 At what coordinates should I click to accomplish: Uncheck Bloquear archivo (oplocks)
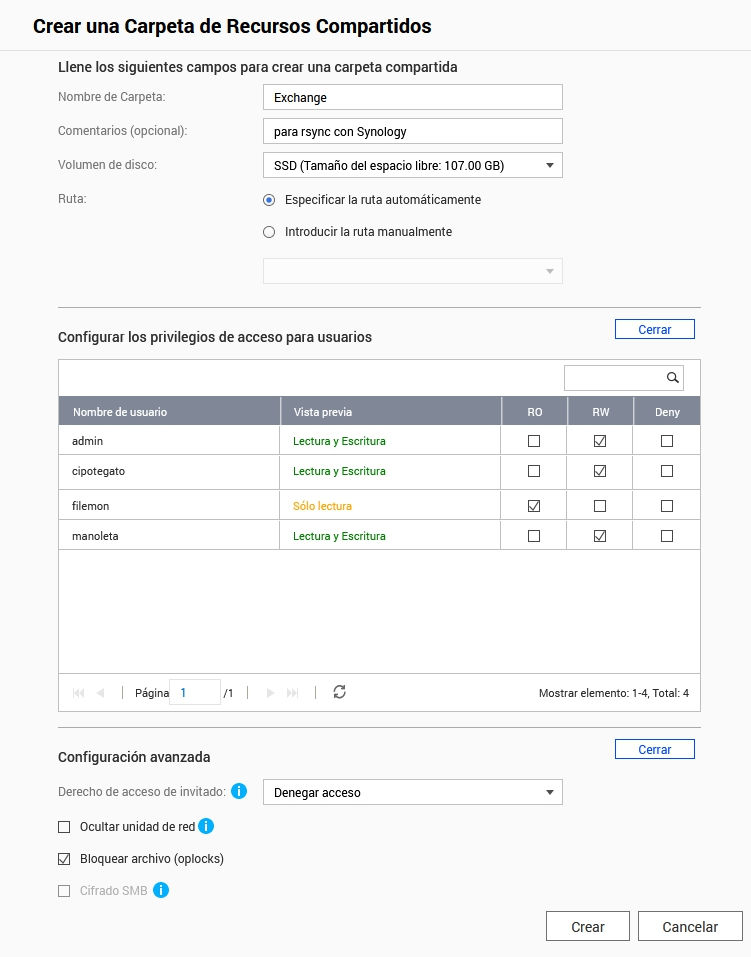(65, 859)
